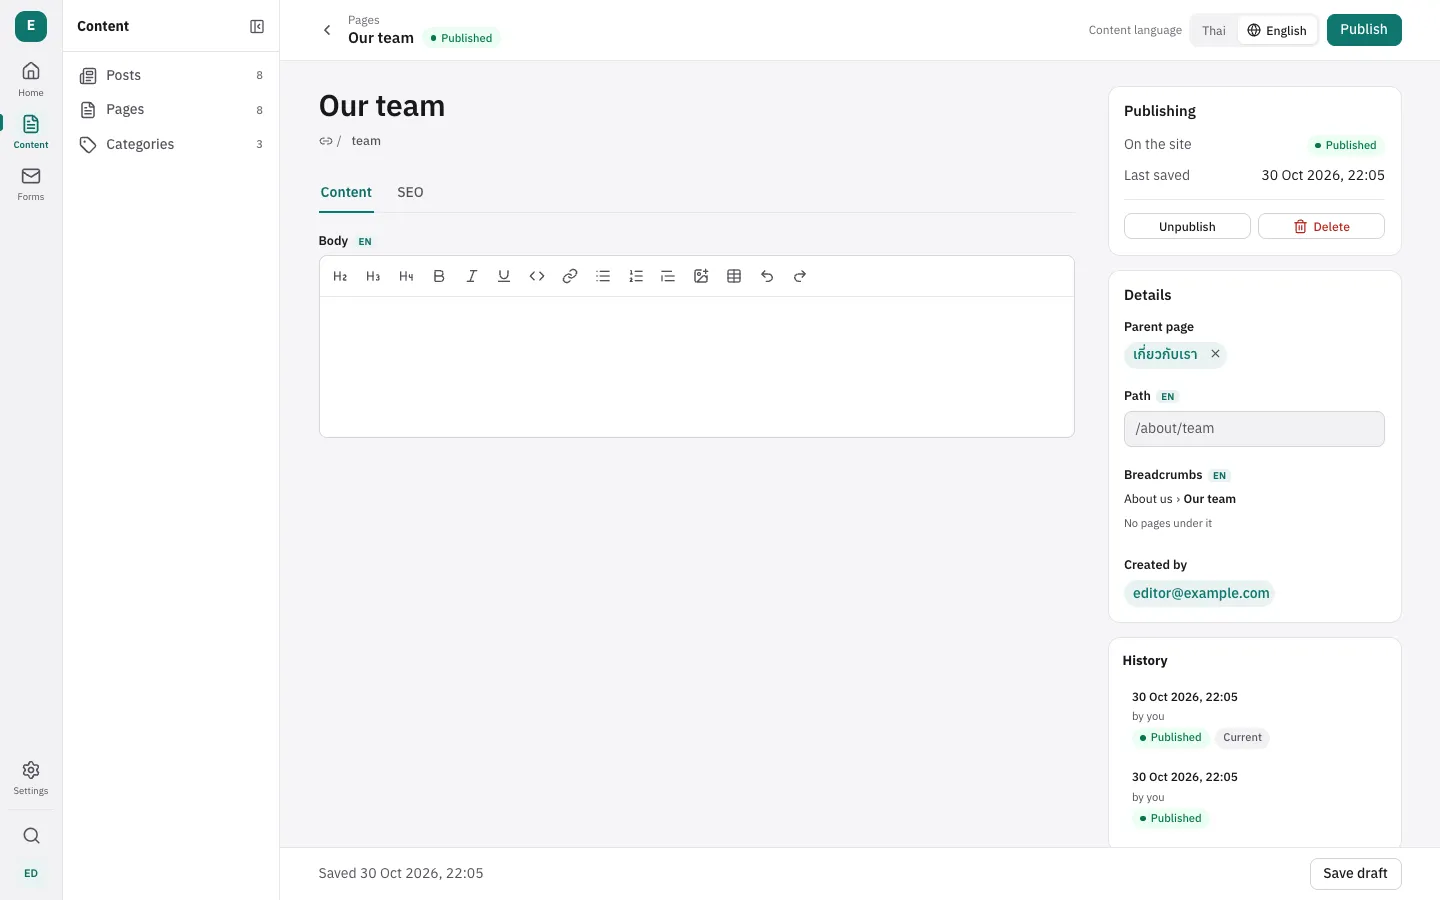
Task: Click the Publish button
Action: tap(1364, 30)
